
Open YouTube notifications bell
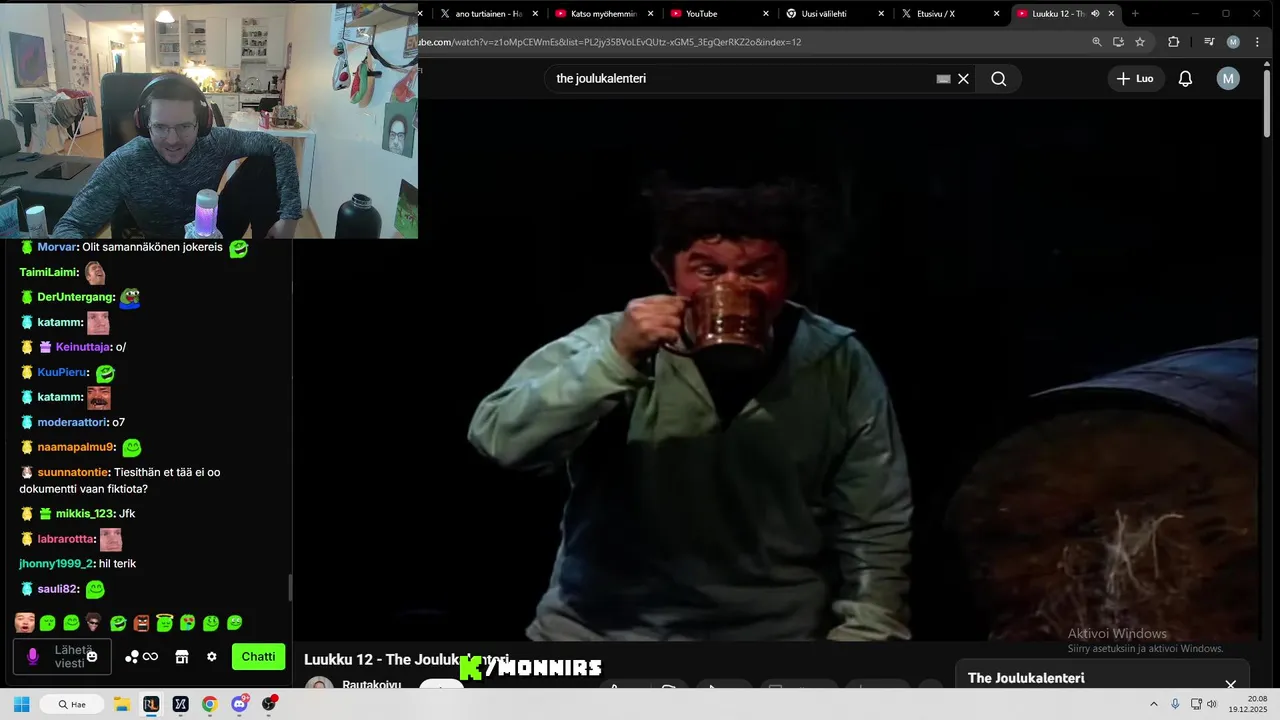click(1185, 79)
